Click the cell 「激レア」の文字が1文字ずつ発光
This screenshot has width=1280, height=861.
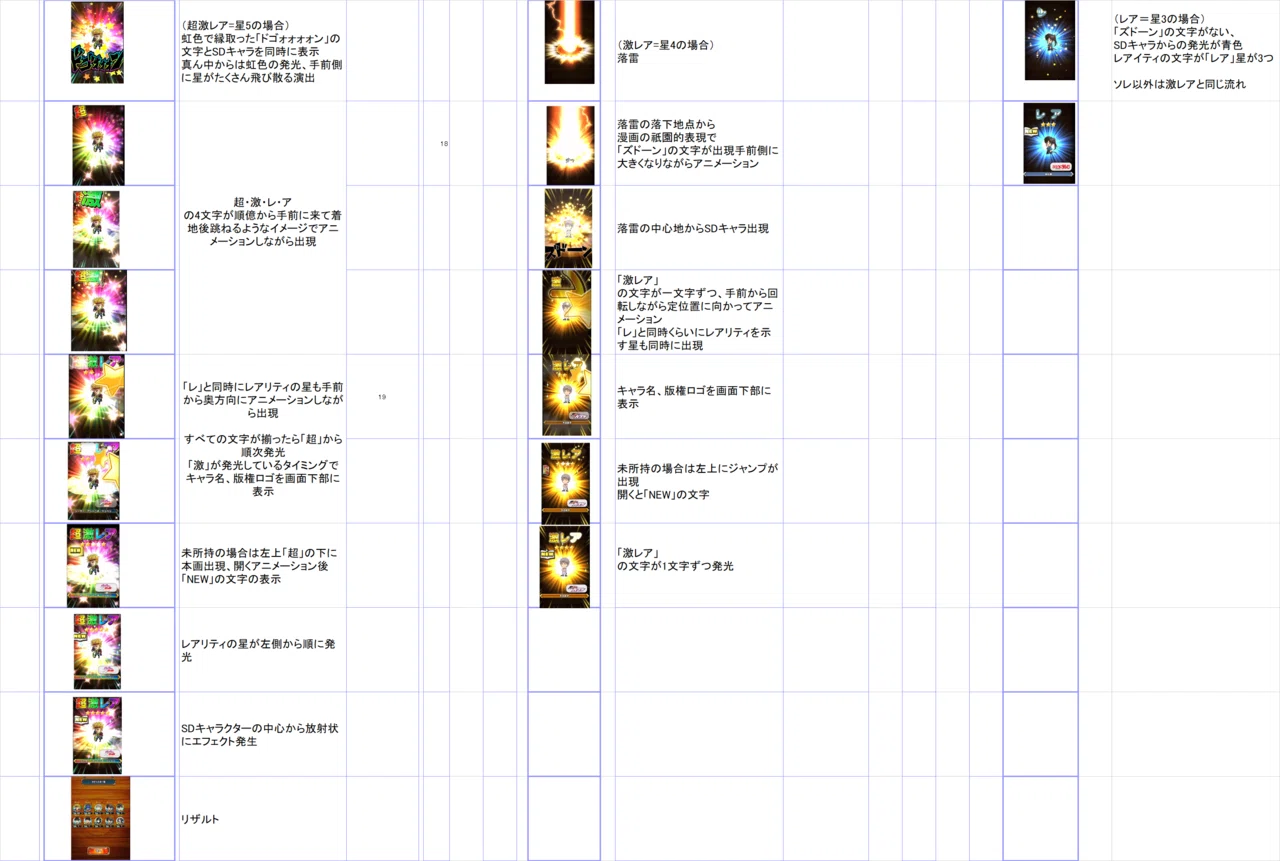pos(698,565)
